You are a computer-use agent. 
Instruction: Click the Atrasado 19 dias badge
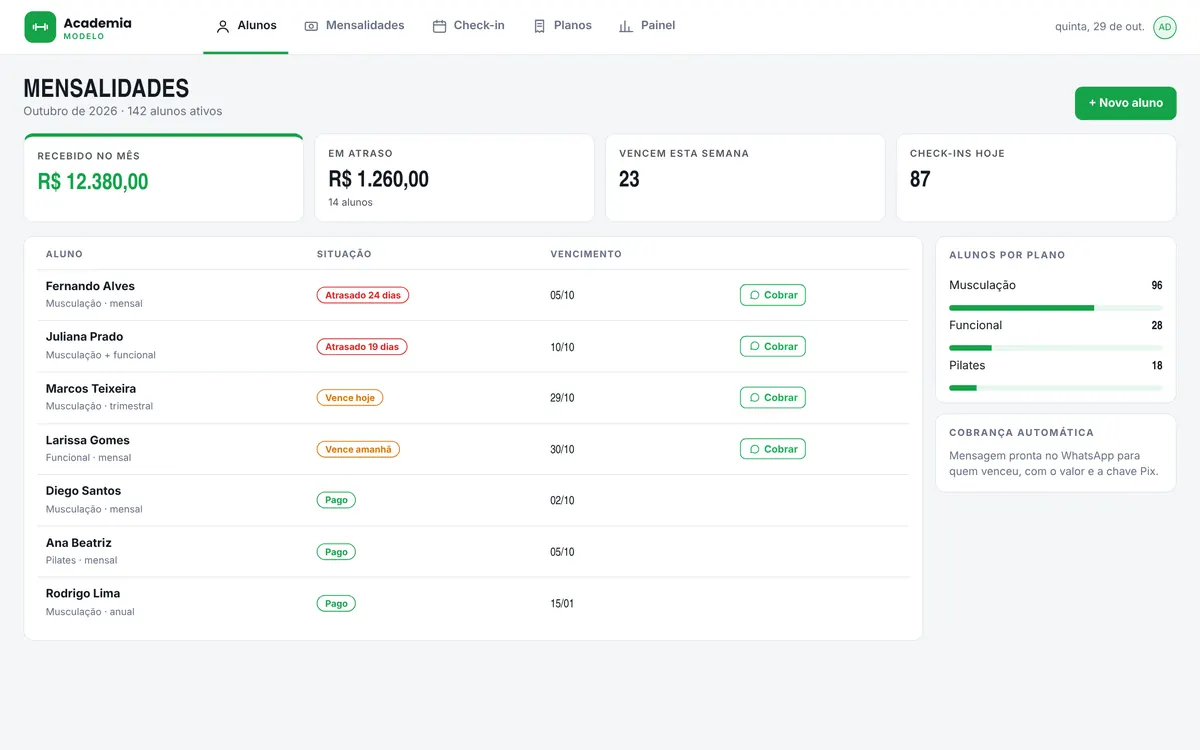[362, 347]
